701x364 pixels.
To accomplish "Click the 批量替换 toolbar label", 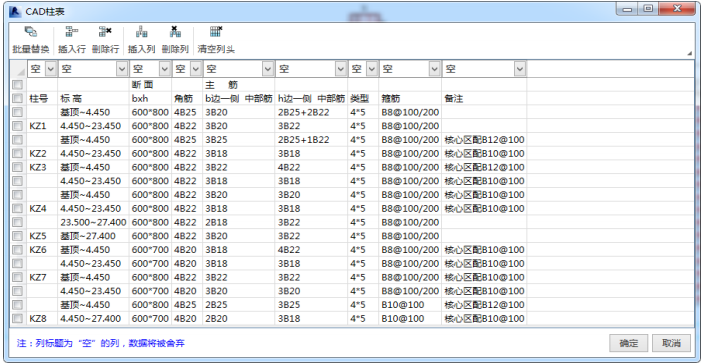I will pyautogui.click(x=31, y=49).
